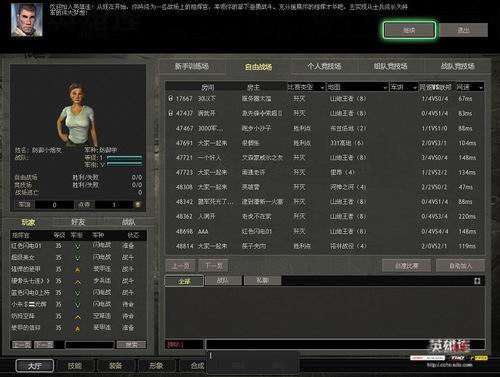The image size is (500, 377).
Task: Switch to the 战队竞技场 tab
Action: (x=457, y=66)
